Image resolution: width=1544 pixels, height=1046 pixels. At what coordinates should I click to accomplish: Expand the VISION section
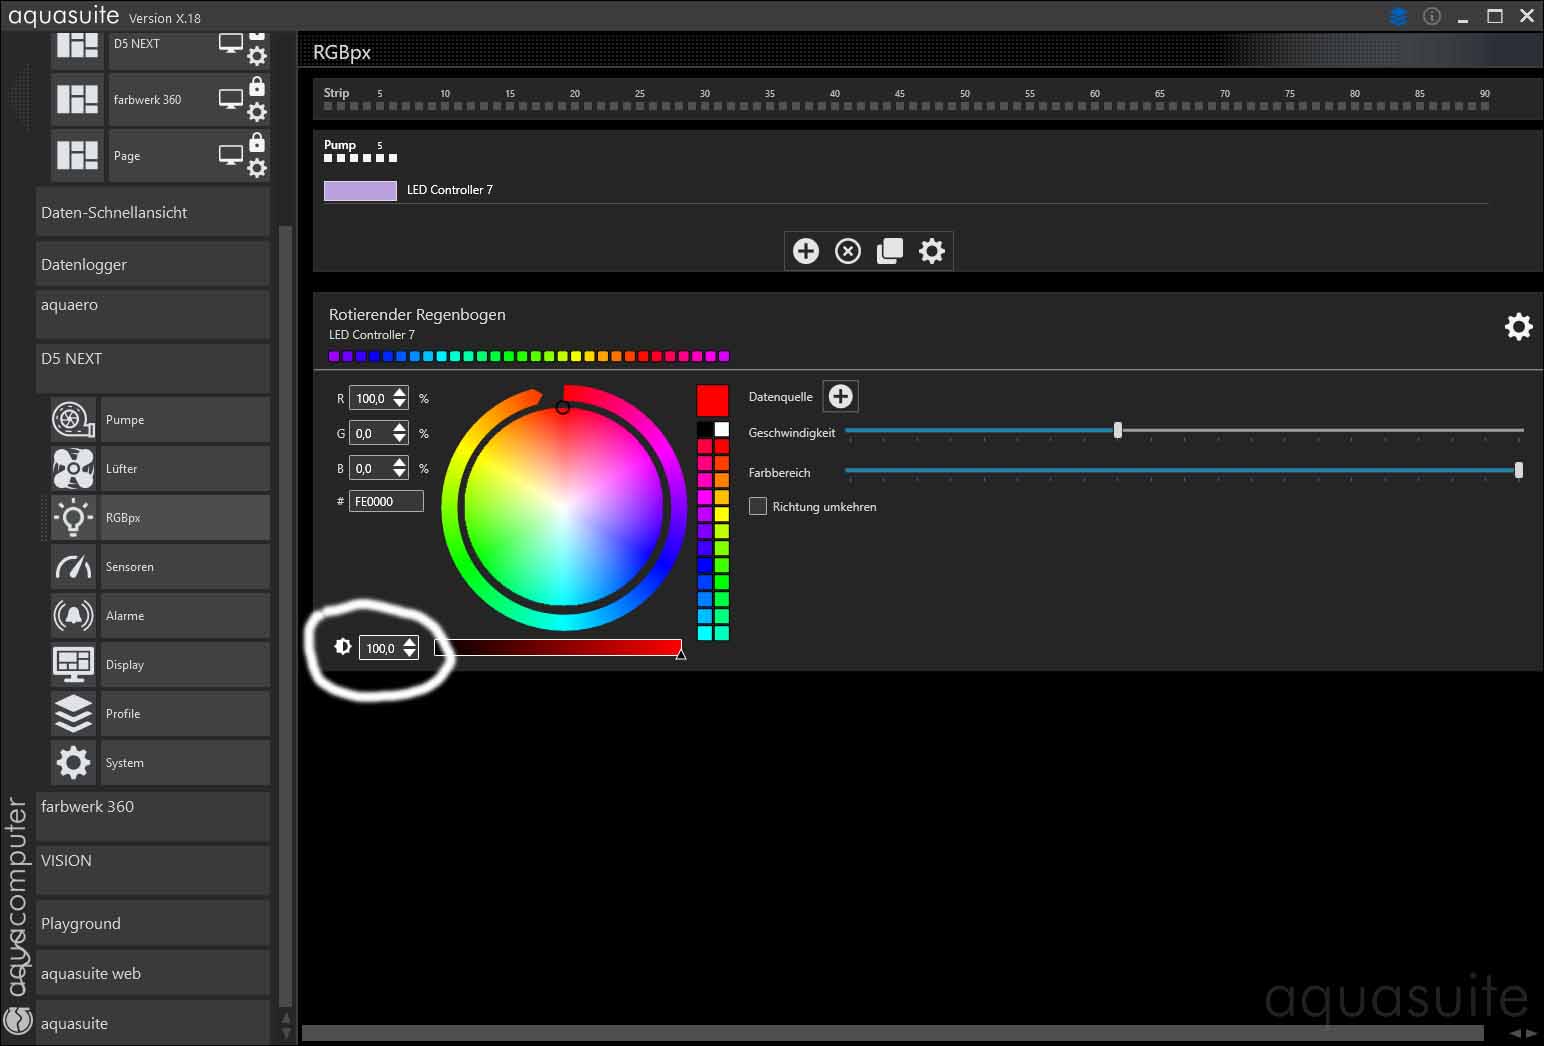point(153,870)
